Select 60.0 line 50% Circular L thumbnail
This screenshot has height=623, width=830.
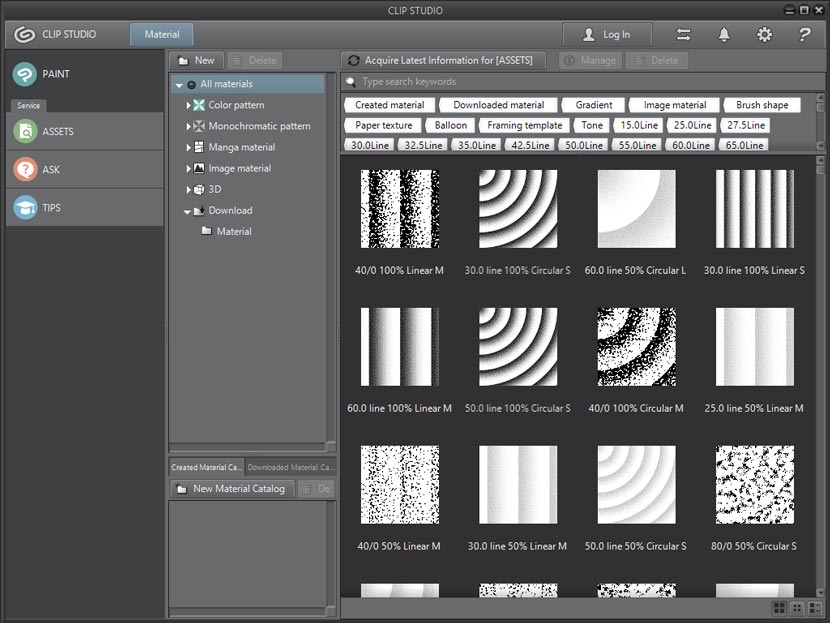pos(636,209)
